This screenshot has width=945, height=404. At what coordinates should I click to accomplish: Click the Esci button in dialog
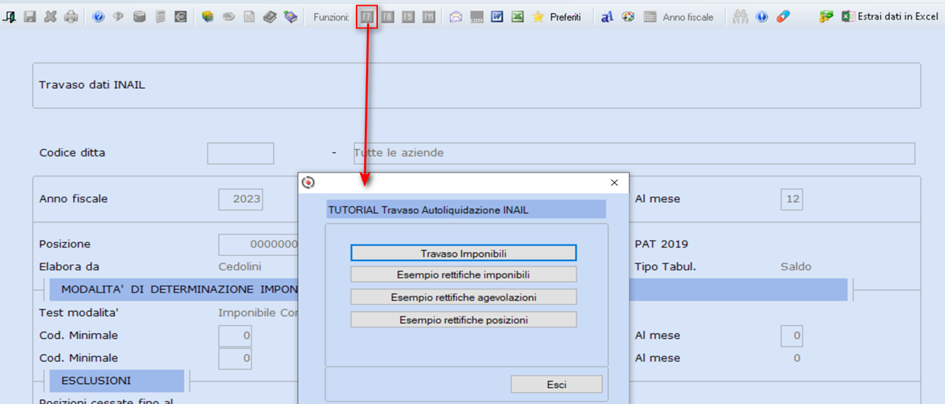pyautogui.click(x=556, y=384)
